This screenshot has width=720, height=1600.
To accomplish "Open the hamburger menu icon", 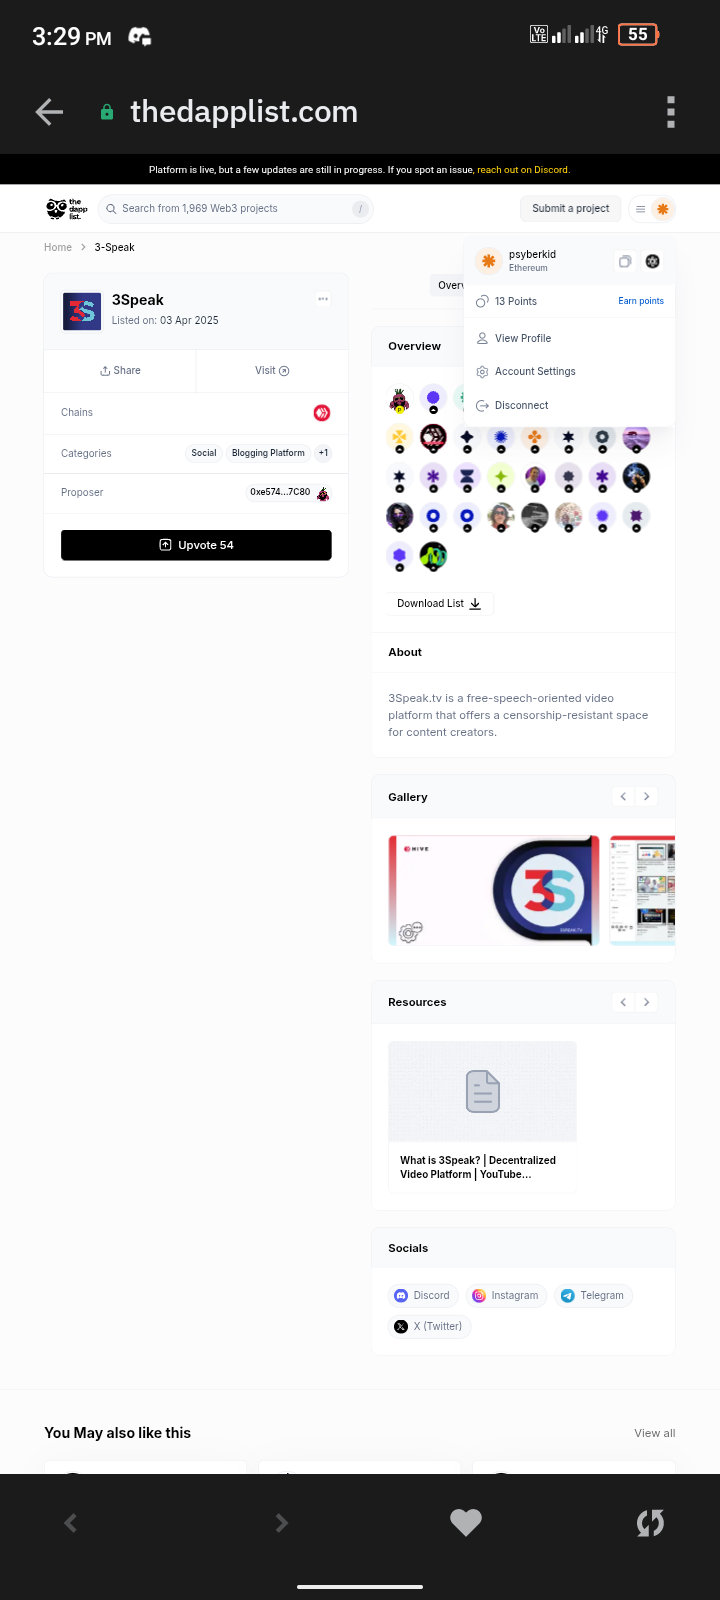I will point(640,209).
